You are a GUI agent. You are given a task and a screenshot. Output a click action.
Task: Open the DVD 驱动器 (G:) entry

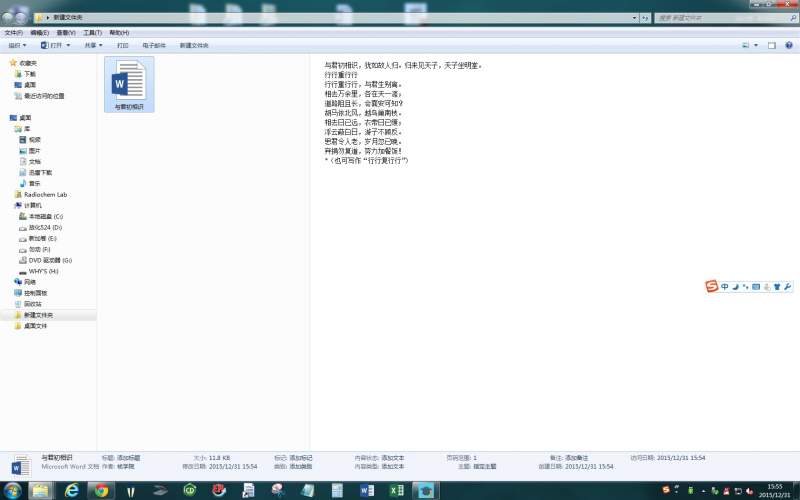50,260
